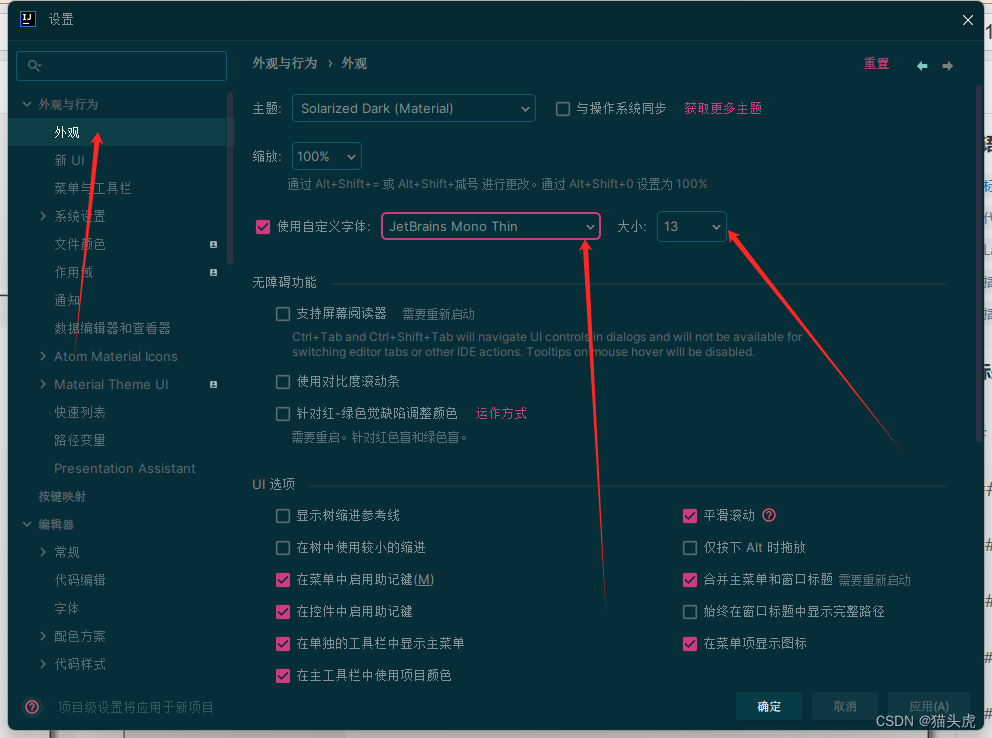Click the 应用(A) apply button
The width and height of the screenshot is (992, 738).
(929, 706)
